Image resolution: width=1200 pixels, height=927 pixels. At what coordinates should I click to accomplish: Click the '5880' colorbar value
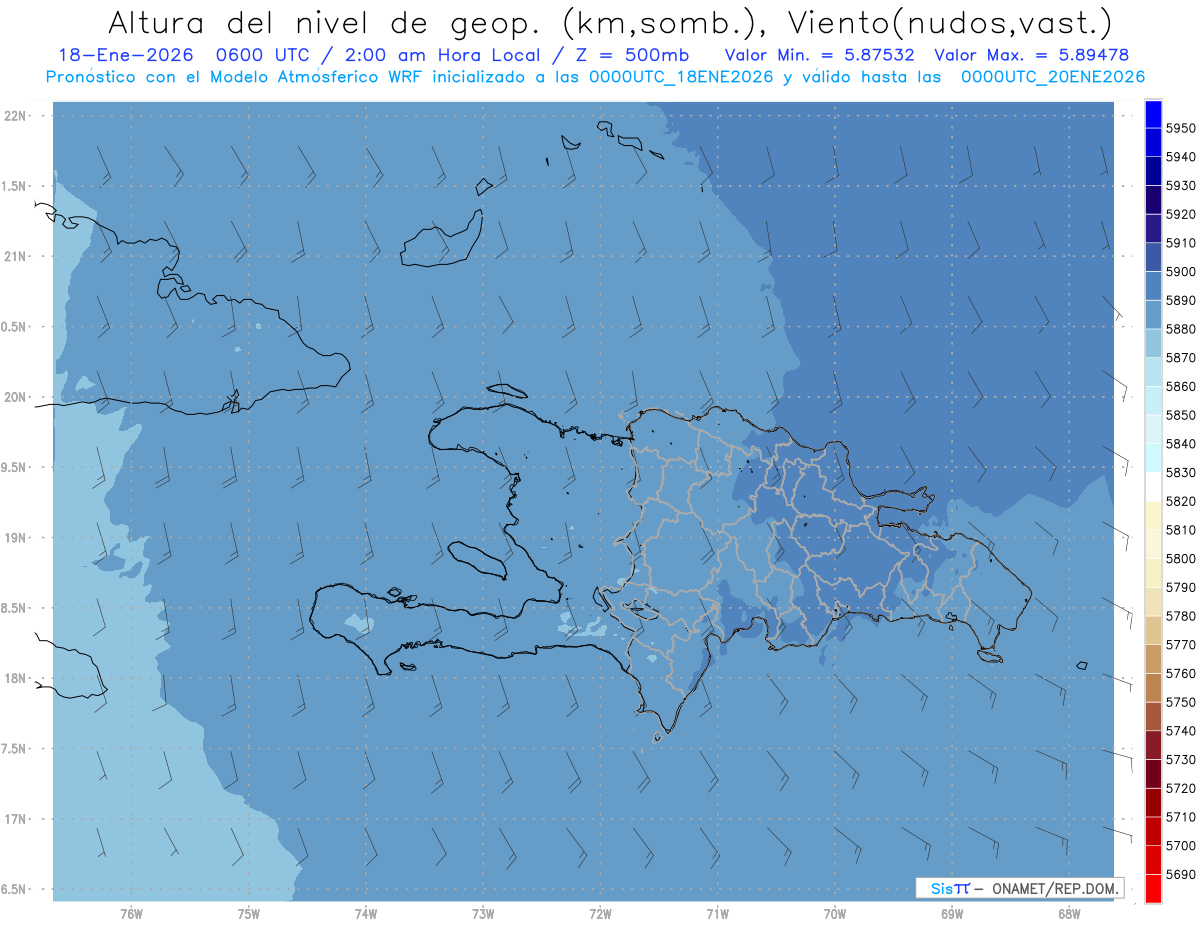click(1180, 329)
